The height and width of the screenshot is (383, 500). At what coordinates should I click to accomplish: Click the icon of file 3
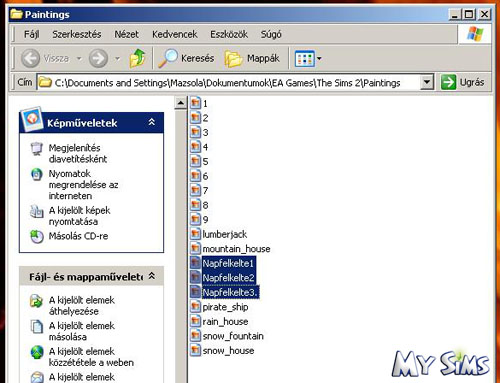[196, 132]
